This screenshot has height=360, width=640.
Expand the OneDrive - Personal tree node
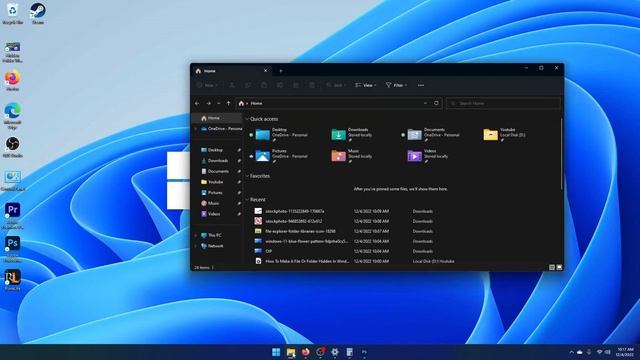pyautogui.click(x=196, y=129)
